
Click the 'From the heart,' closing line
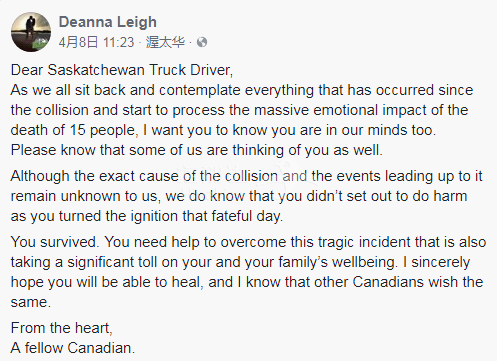(x=61, y=328)
